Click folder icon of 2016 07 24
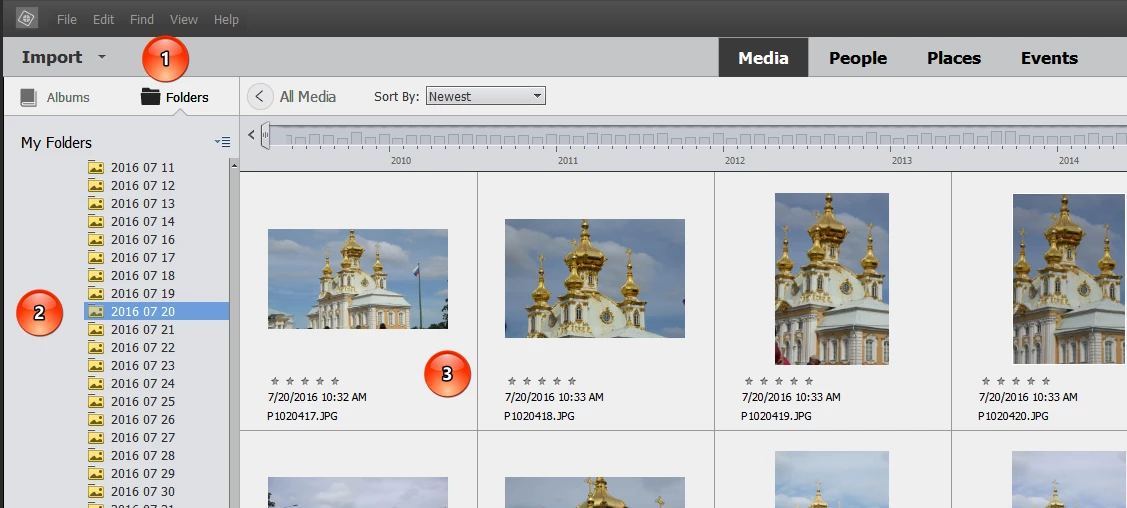Screen dimensions: 1127x508 click(96, 383)
